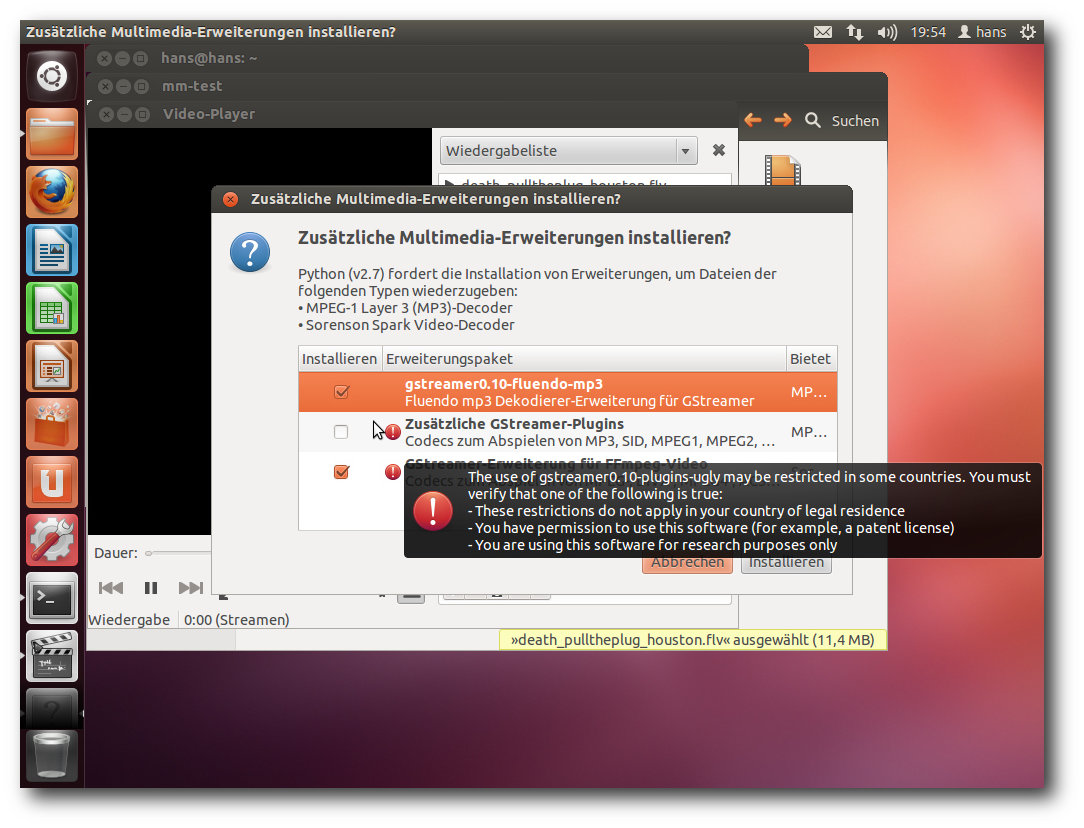Open Ubuntu One launcher icon

point(52,482)
